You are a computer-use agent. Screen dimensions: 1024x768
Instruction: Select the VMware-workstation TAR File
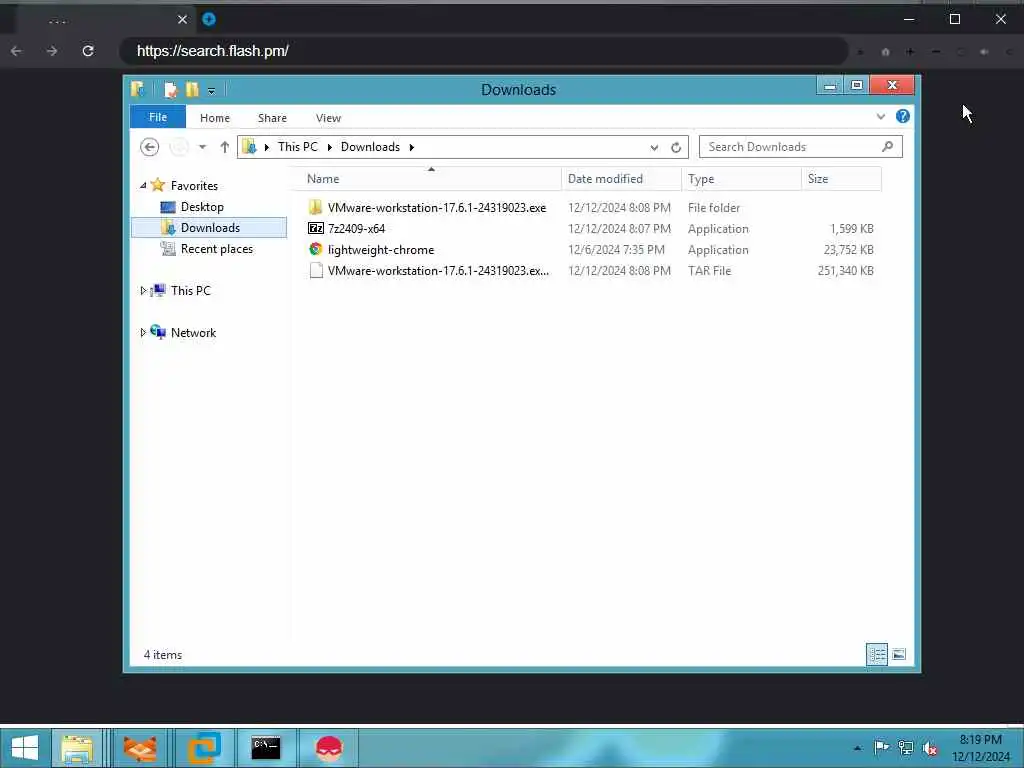pyautogui.click(x=591, y=270)
